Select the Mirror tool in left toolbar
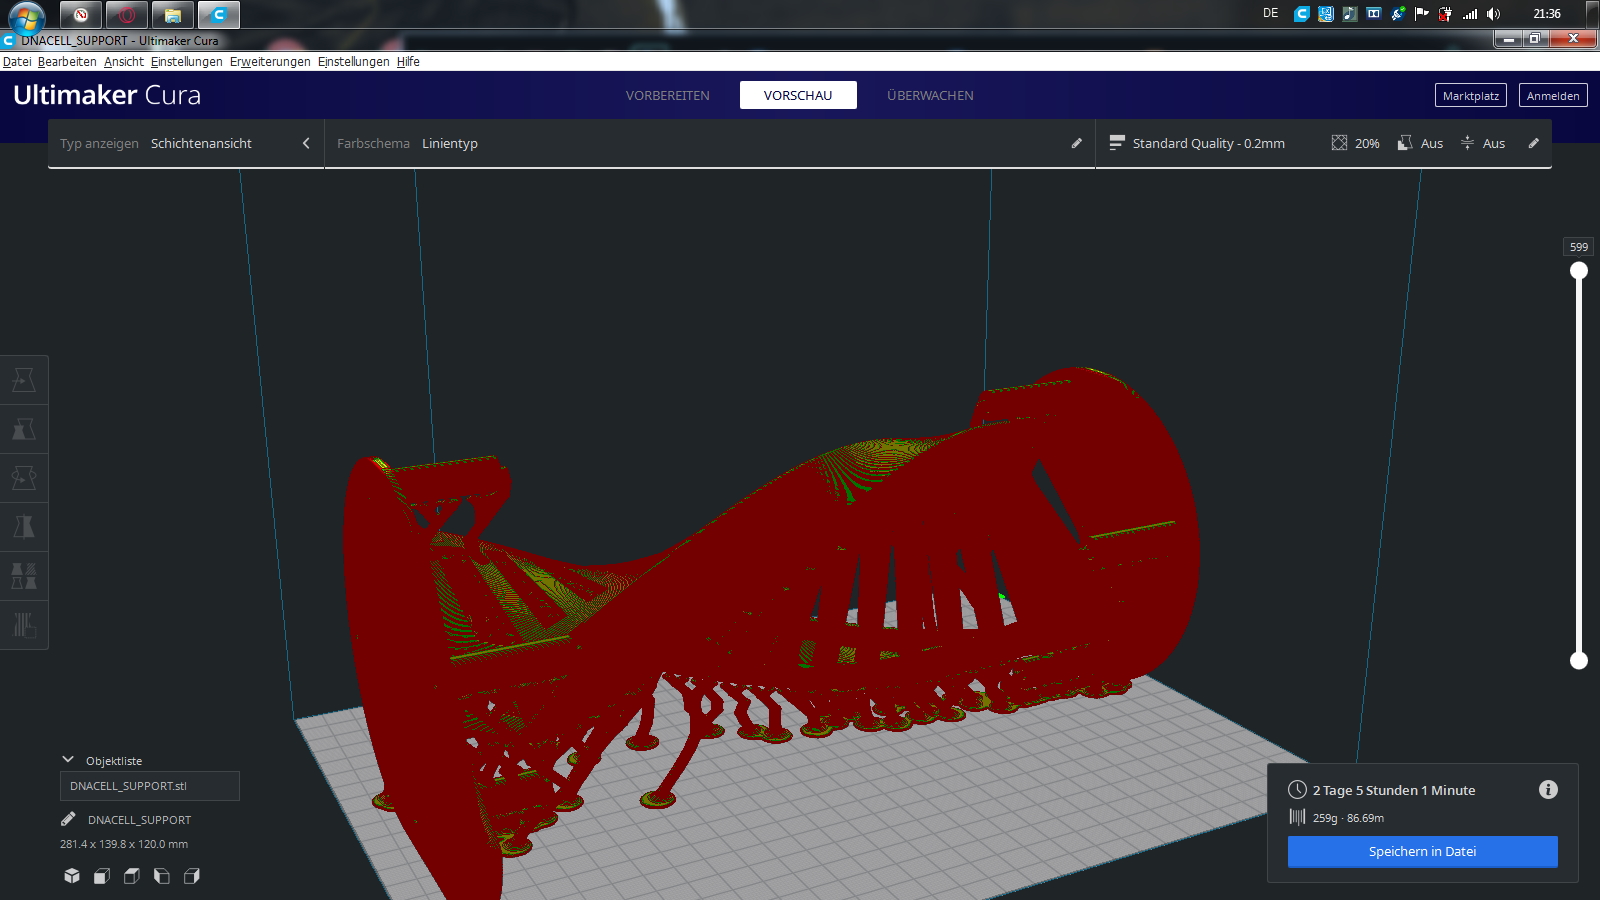 pos(24,527)
